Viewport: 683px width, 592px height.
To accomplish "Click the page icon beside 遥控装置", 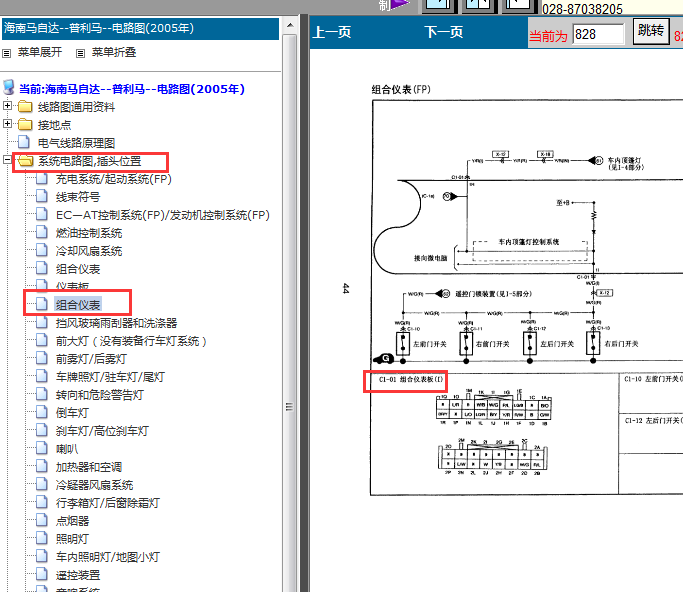I will coord(42,574).
